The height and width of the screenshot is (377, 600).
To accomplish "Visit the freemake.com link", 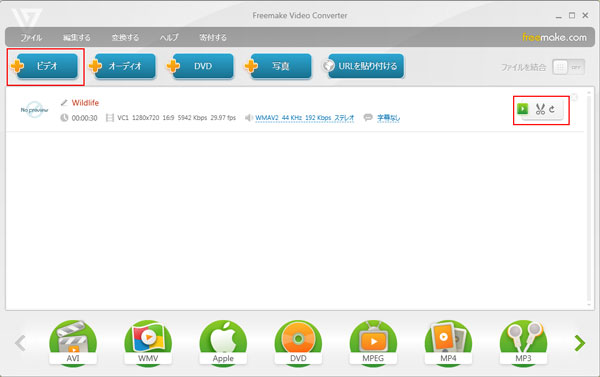I will [x=554, y=37].
